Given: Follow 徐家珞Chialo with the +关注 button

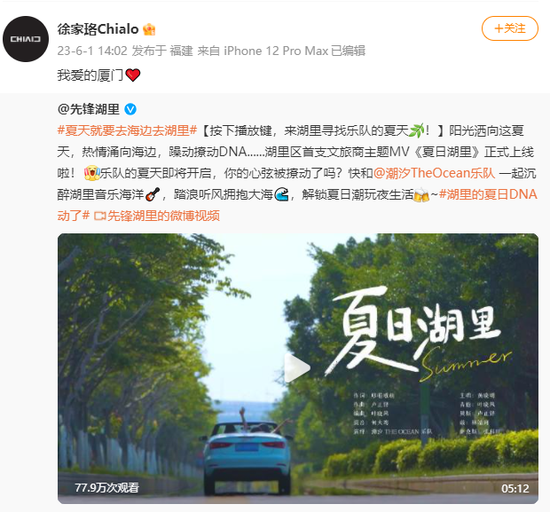Looking at the screenshot, I should (x=510, y=28).
